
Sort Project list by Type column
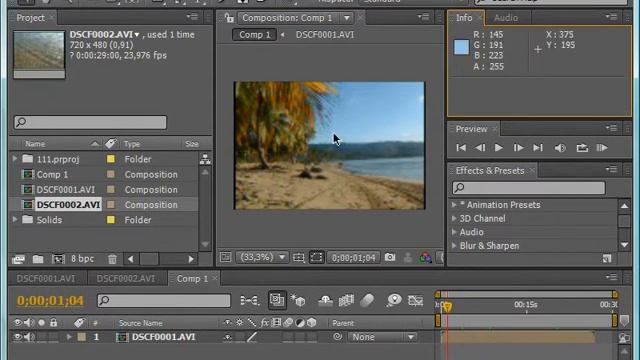coord(132,144)
